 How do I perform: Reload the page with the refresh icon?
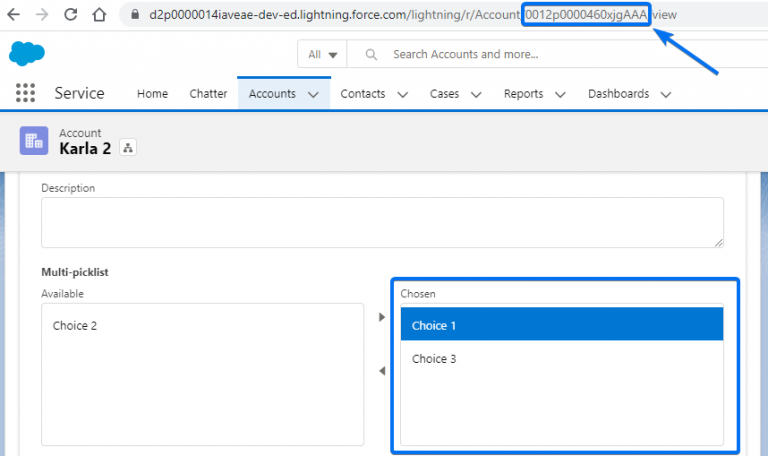(x=71, y=15)
